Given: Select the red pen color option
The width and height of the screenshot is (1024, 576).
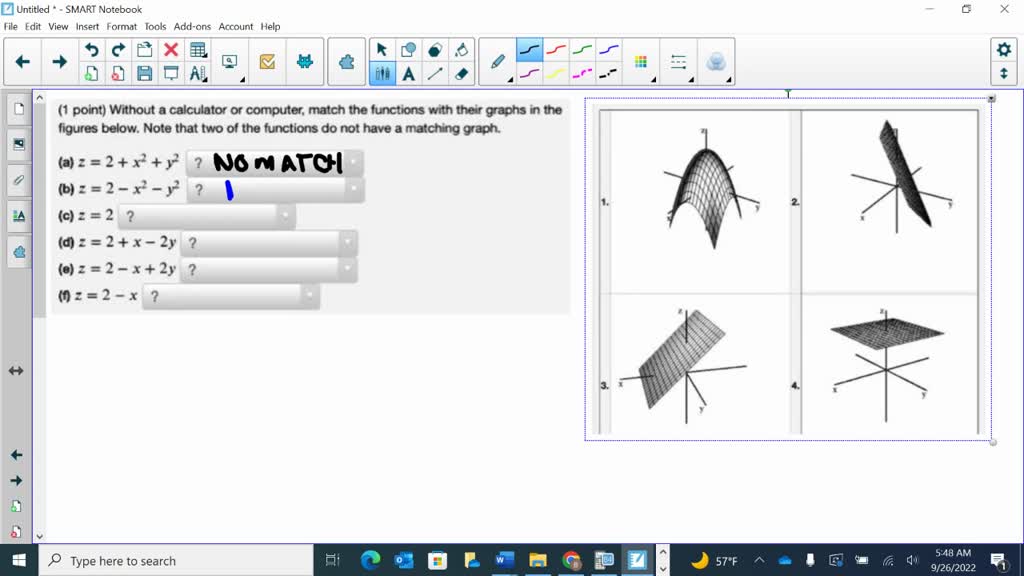Looking at the screenshot, I should [556, 47].
